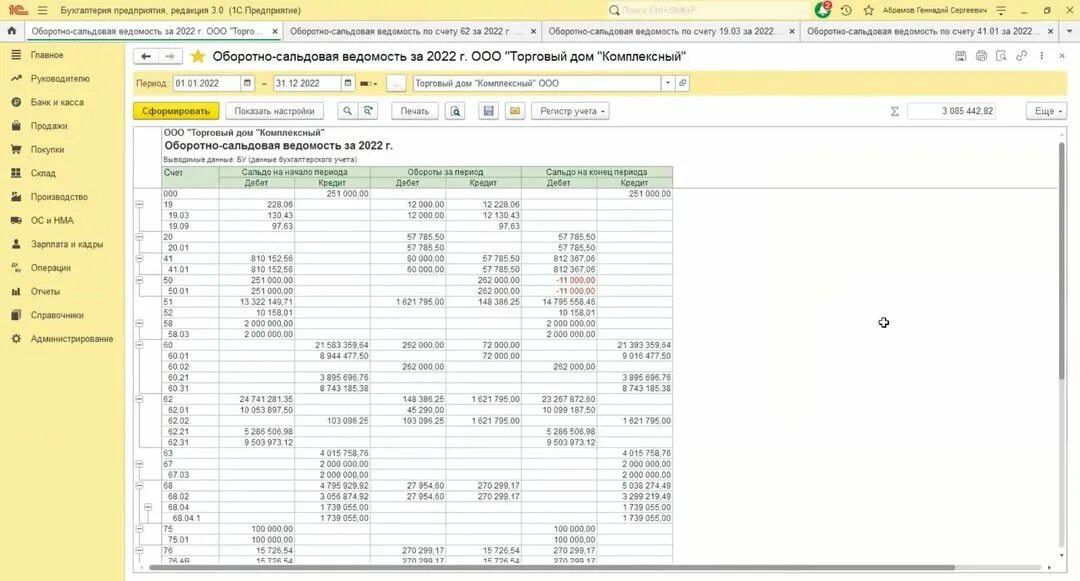Copy link with chain icon

[x=1021, y=56]
